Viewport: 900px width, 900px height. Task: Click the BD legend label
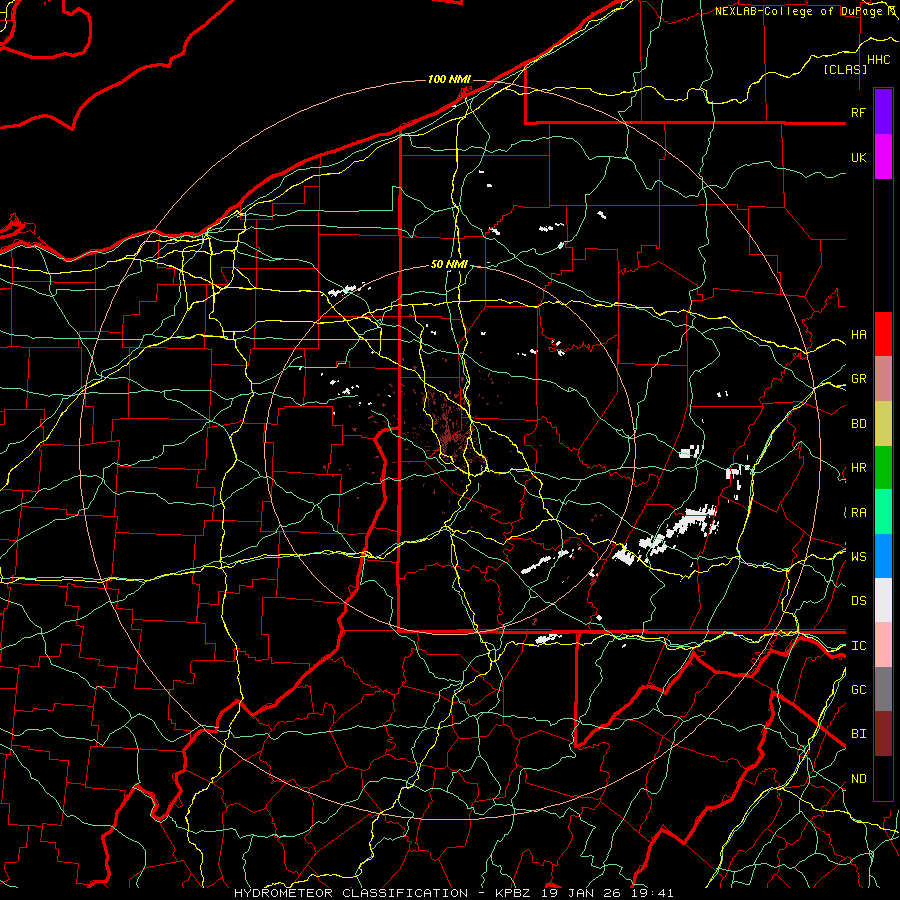click(858, 424)
